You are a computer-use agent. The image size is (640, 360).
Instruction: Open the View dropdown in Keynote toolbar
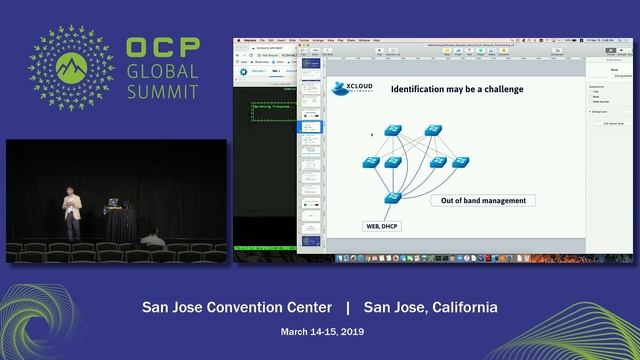304,51
